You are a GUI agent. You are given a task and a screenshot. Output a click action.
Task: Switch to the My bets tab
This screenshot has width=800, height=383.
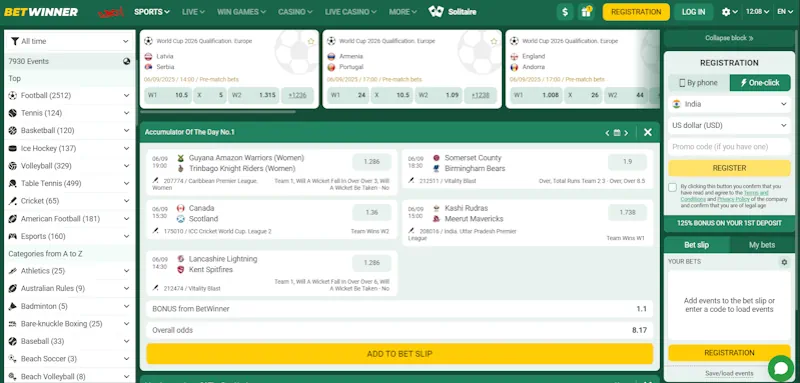point(762,245)
